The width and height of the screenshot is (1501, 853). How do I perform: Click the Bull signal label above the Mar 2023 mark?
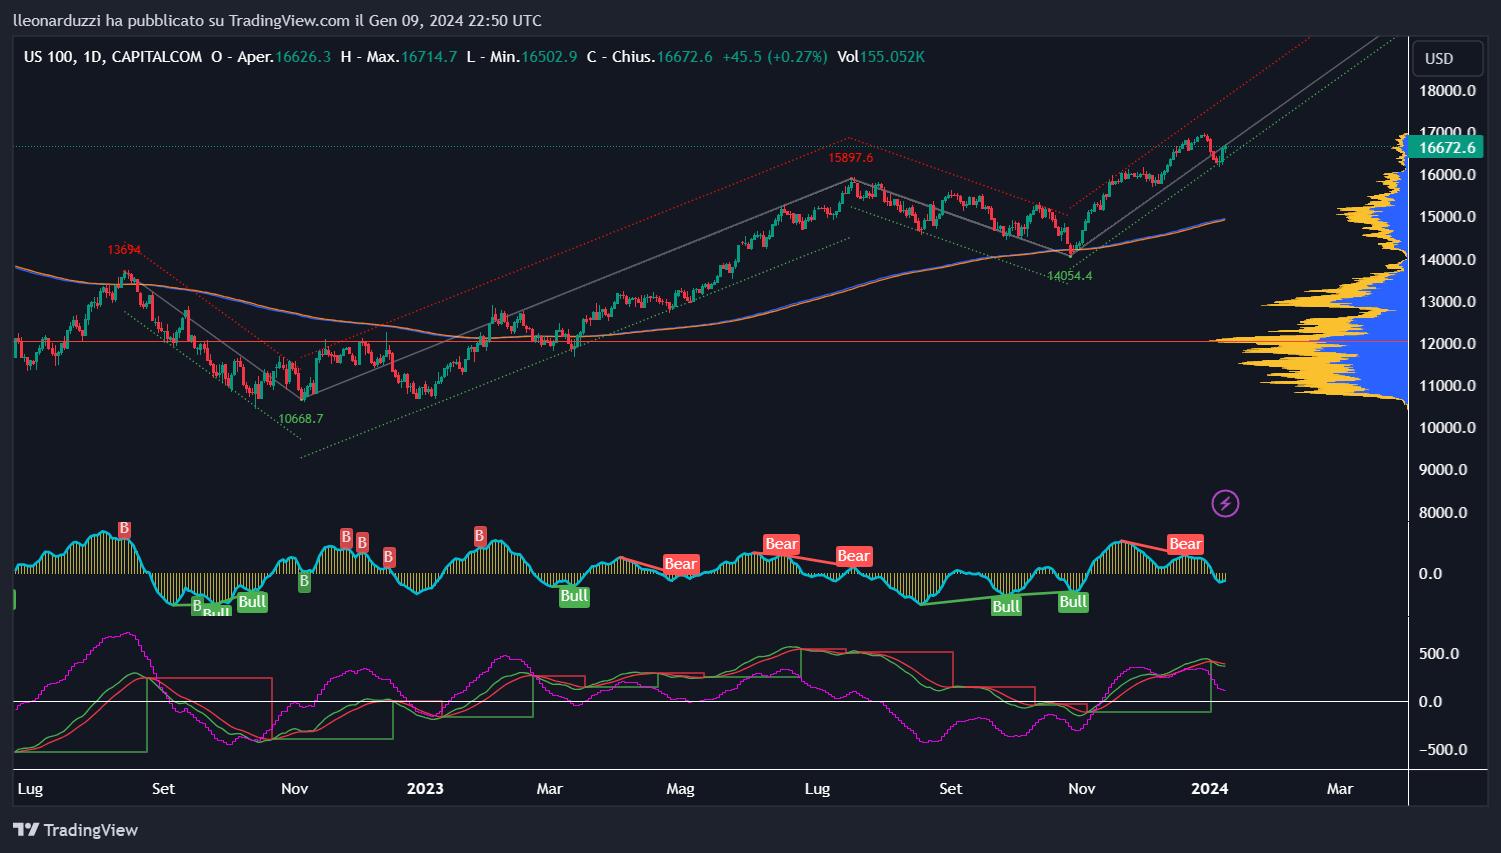(x=574, y=596)
